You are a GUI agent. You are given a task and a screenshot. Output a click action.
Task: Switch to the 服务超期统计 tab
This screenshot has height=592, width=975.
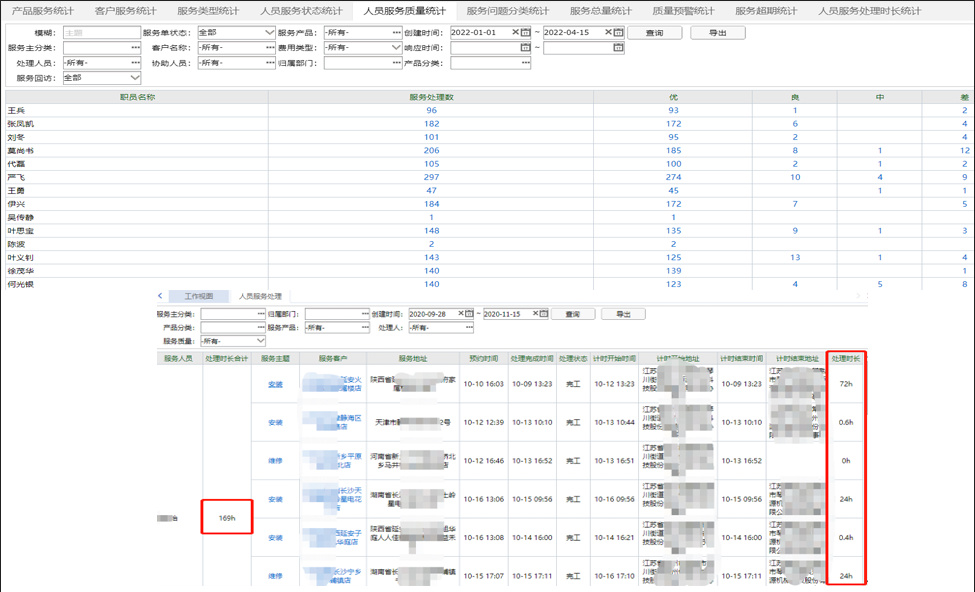(766, 11)
